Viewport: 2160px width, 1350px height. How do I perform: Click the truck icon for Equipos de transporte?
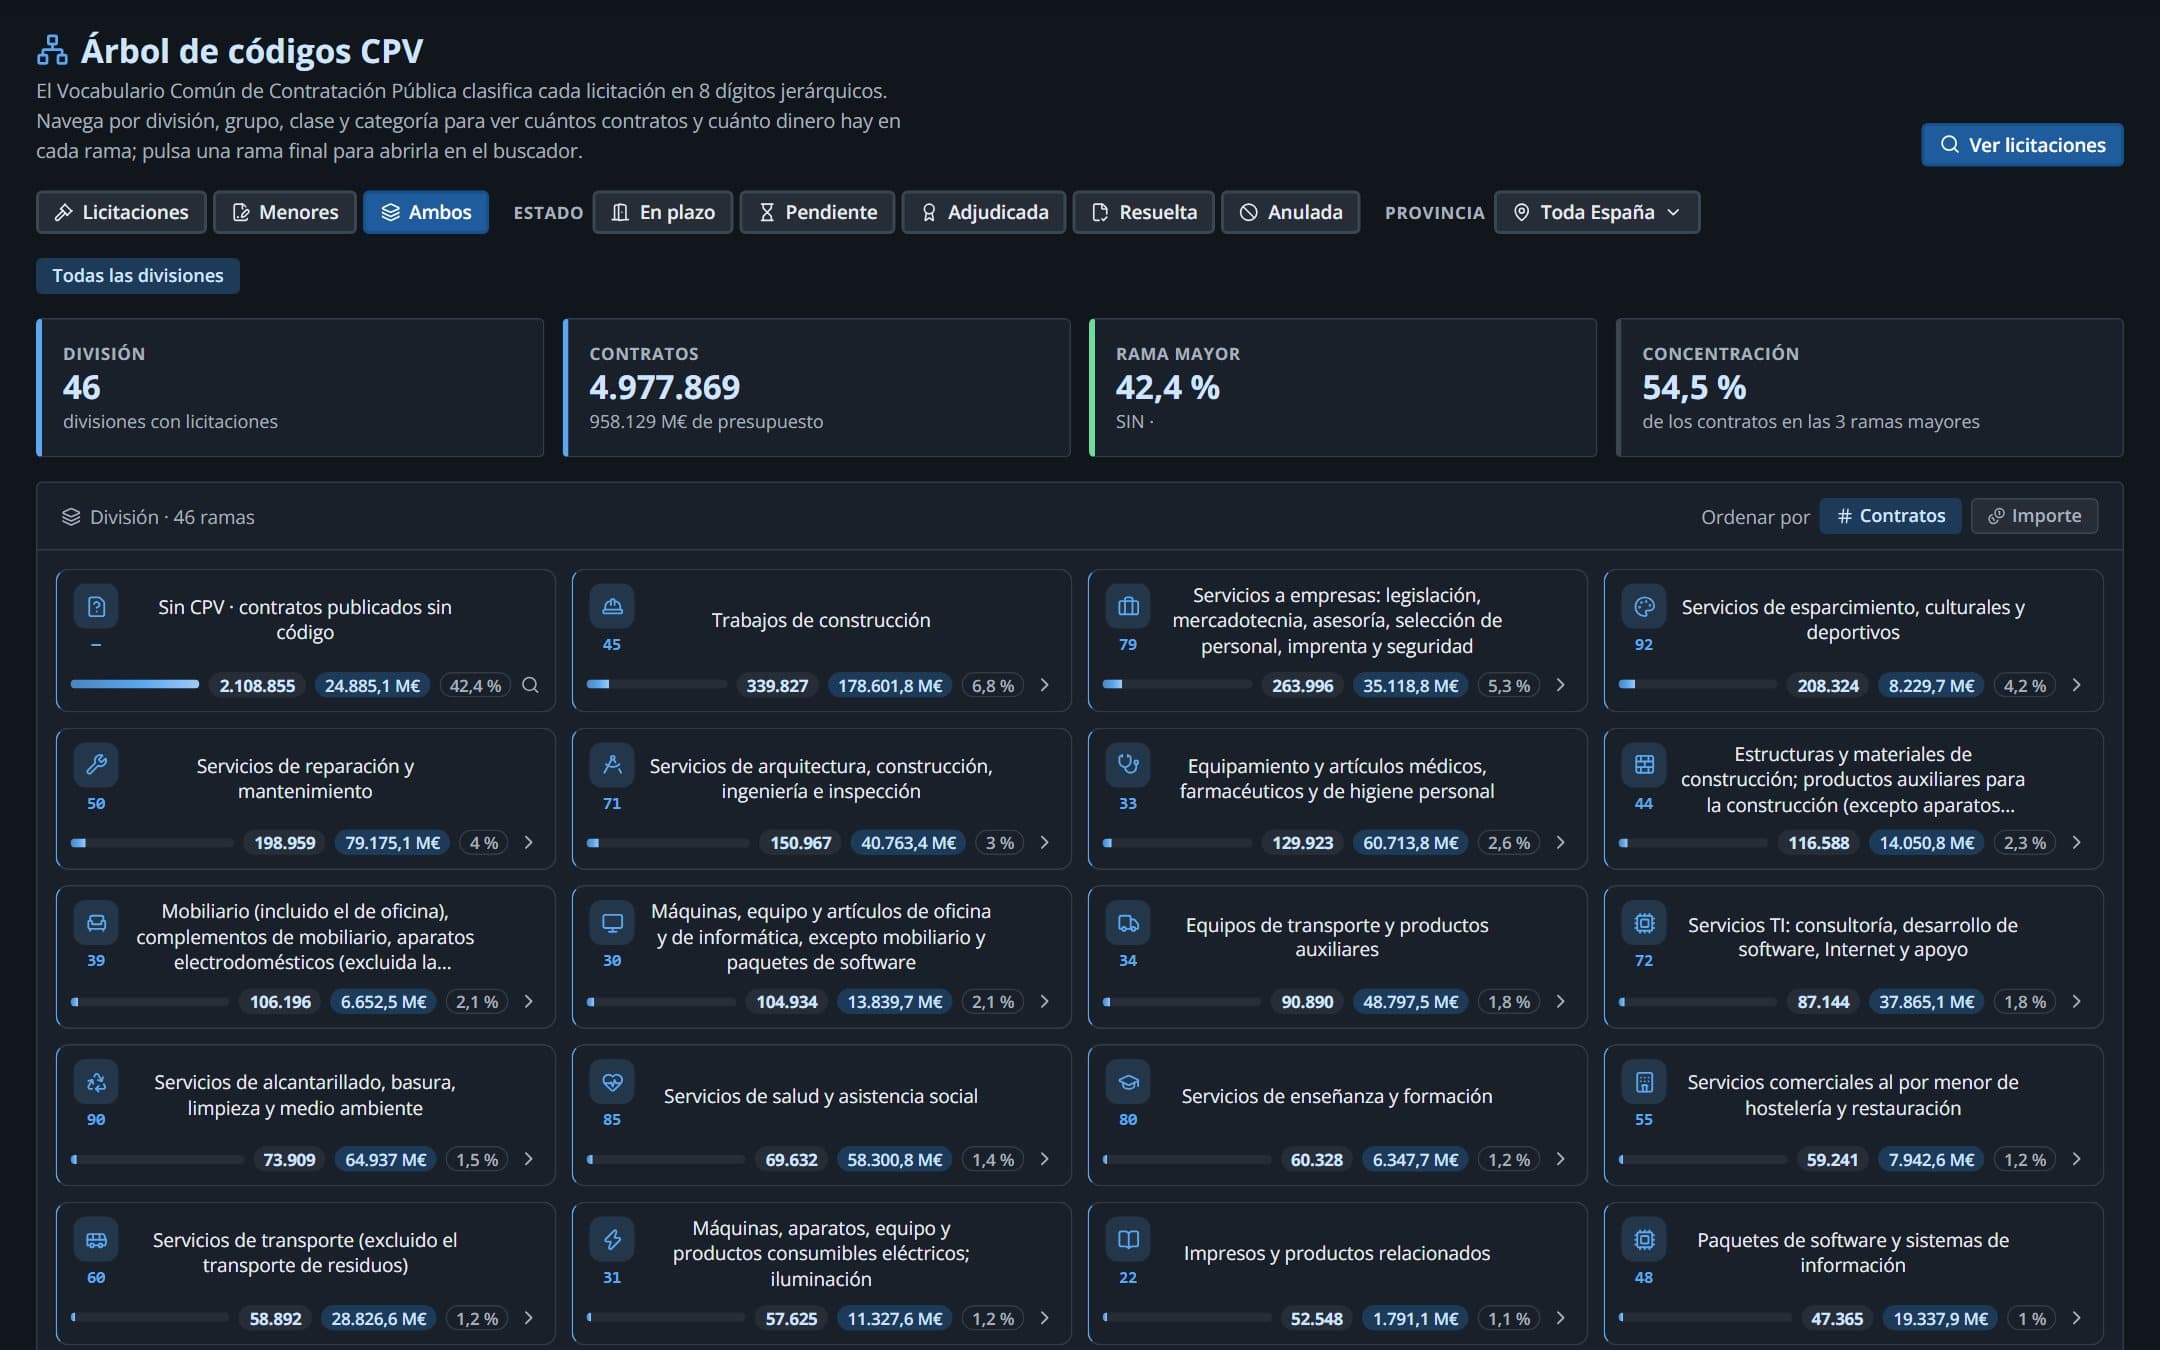click(x=1128, y=923)
